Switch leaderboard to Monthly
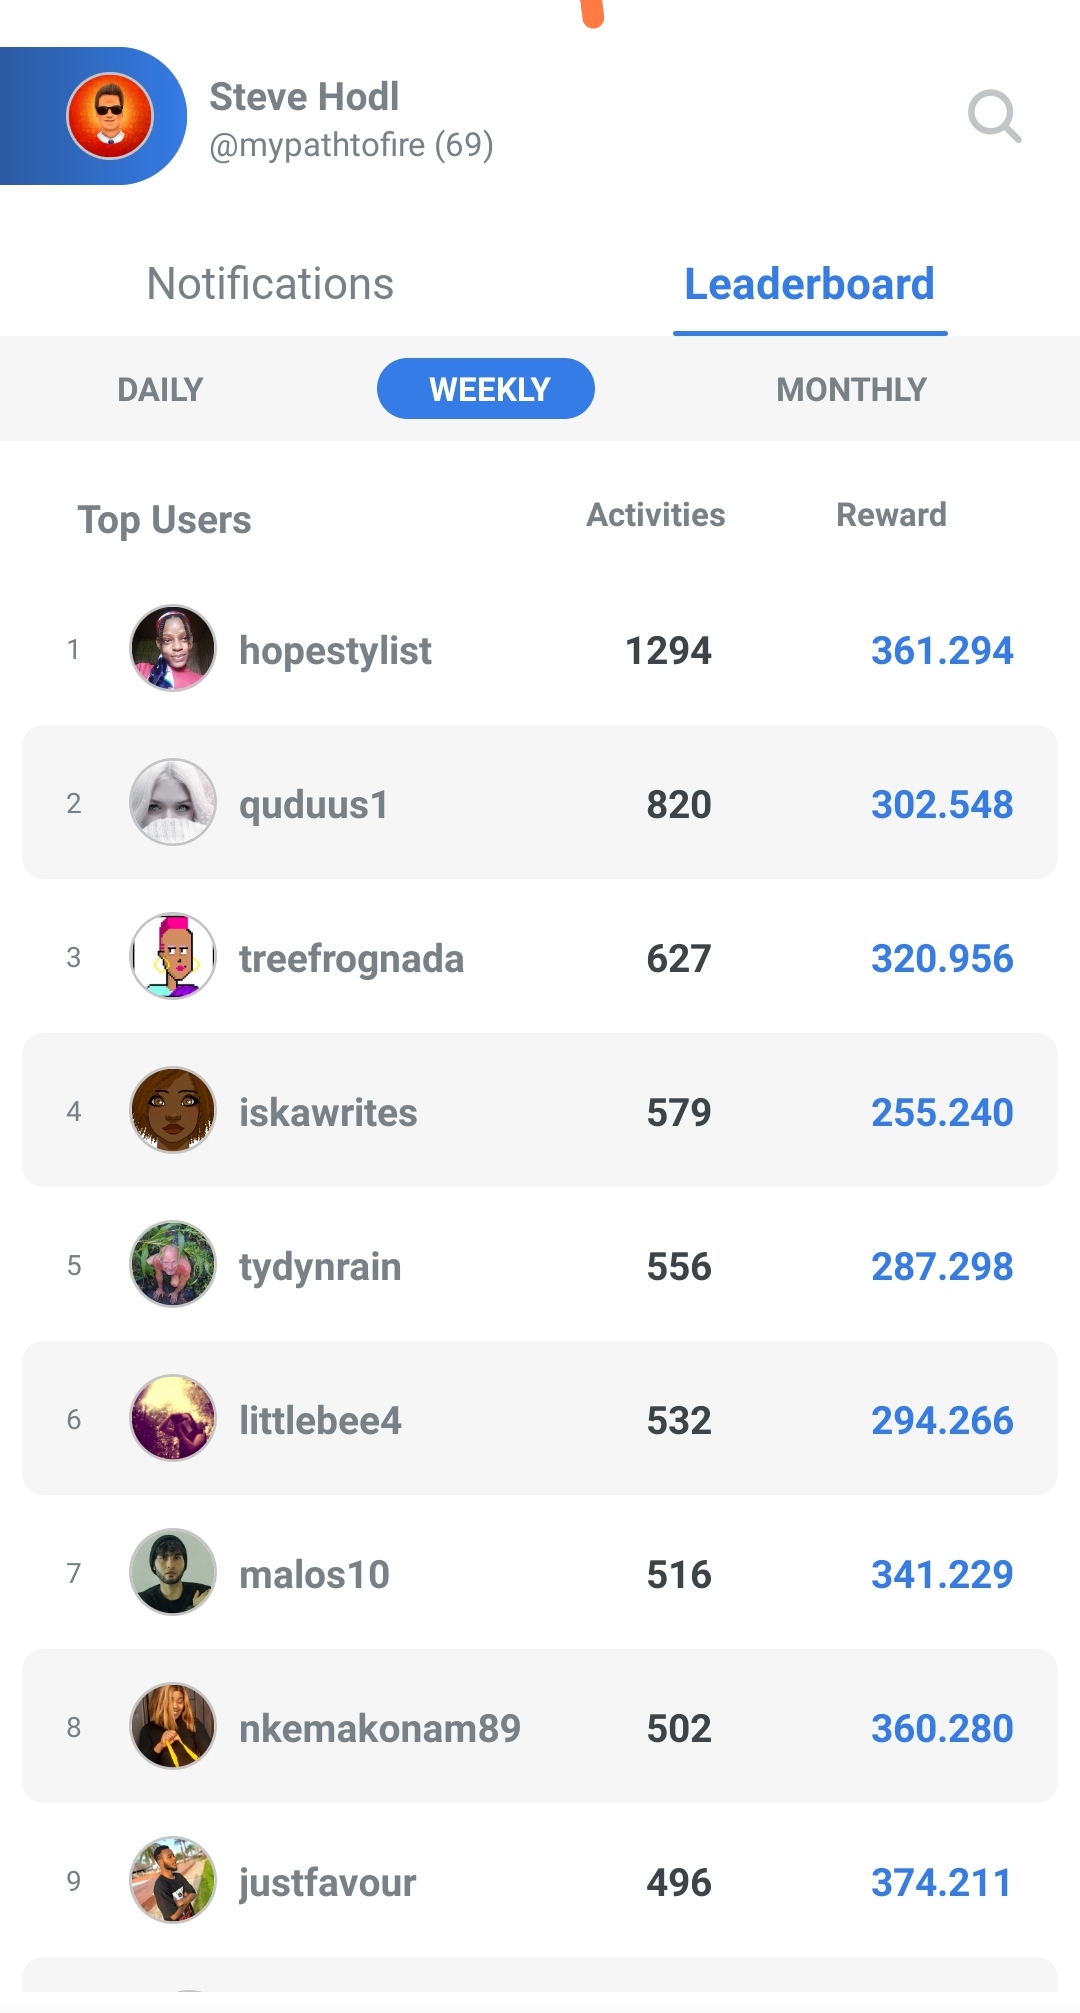The width and height of the screenshot is (1080, 2013). pyautogui.click(x=852, y=389)
